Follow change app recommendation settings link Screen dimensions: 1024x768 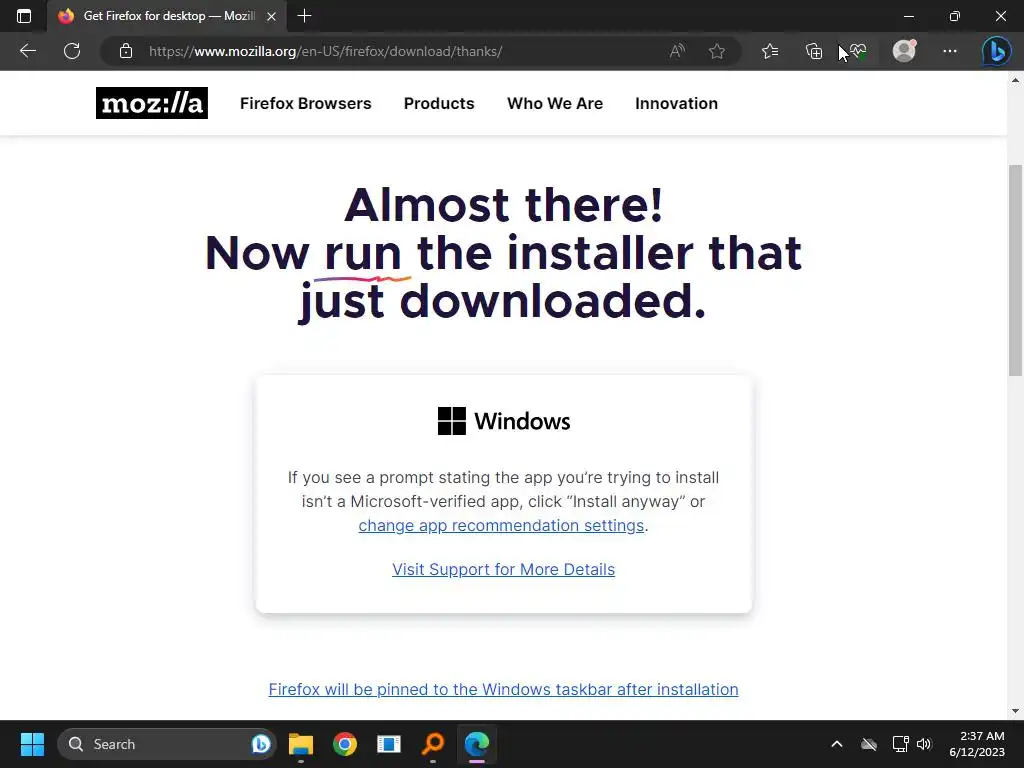(x=501, y=526)
